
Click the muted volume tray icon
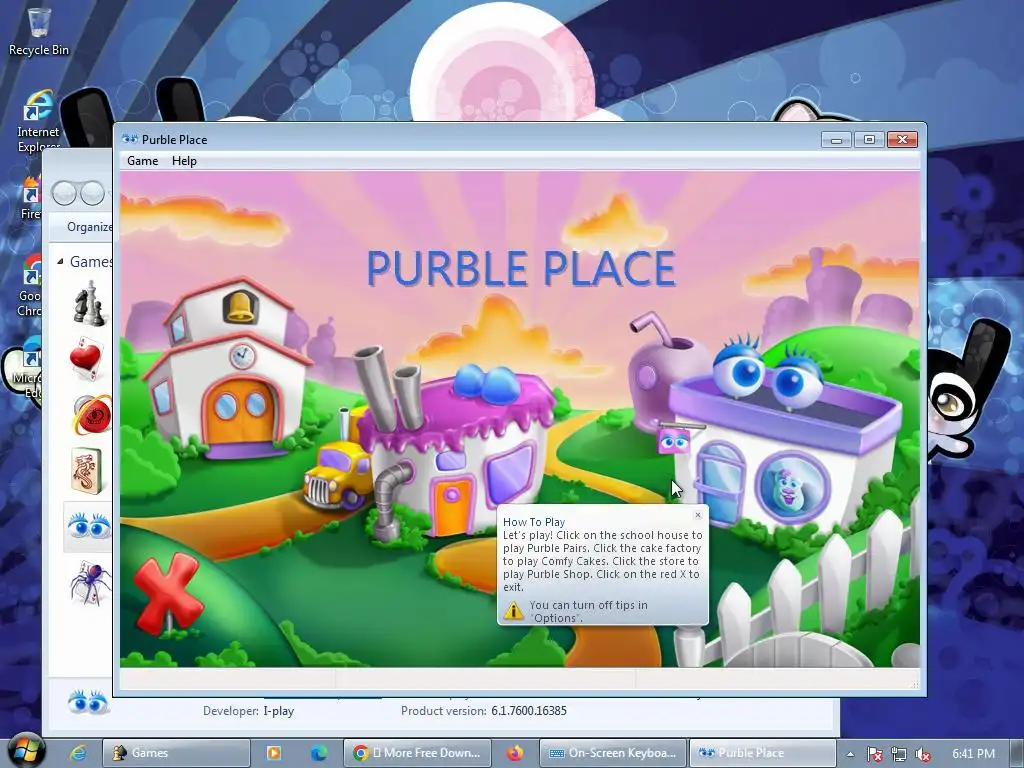[x=923, y=754]
